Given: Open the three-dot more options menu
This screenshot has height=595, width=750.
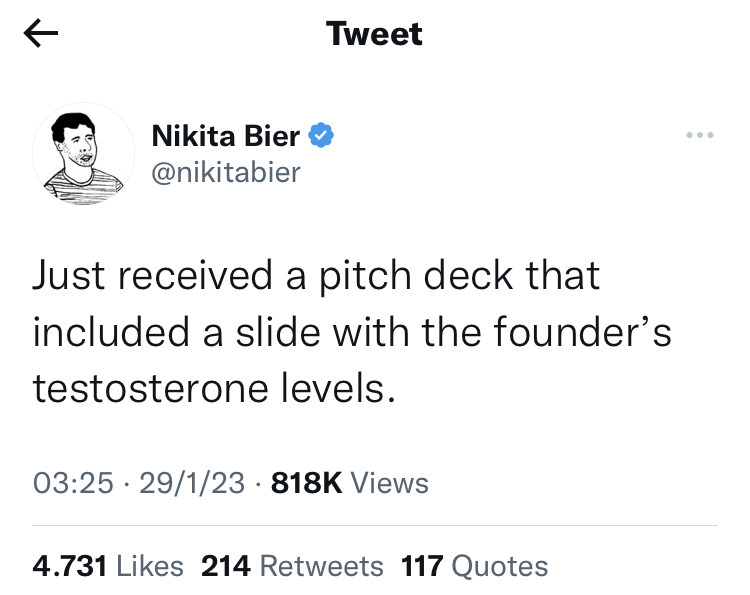Looking at the screenshot, I should [700, 135].
